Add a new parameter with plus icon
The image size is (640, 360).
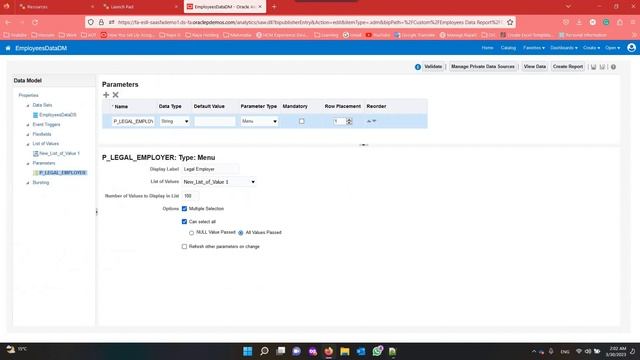pos(106,95)
